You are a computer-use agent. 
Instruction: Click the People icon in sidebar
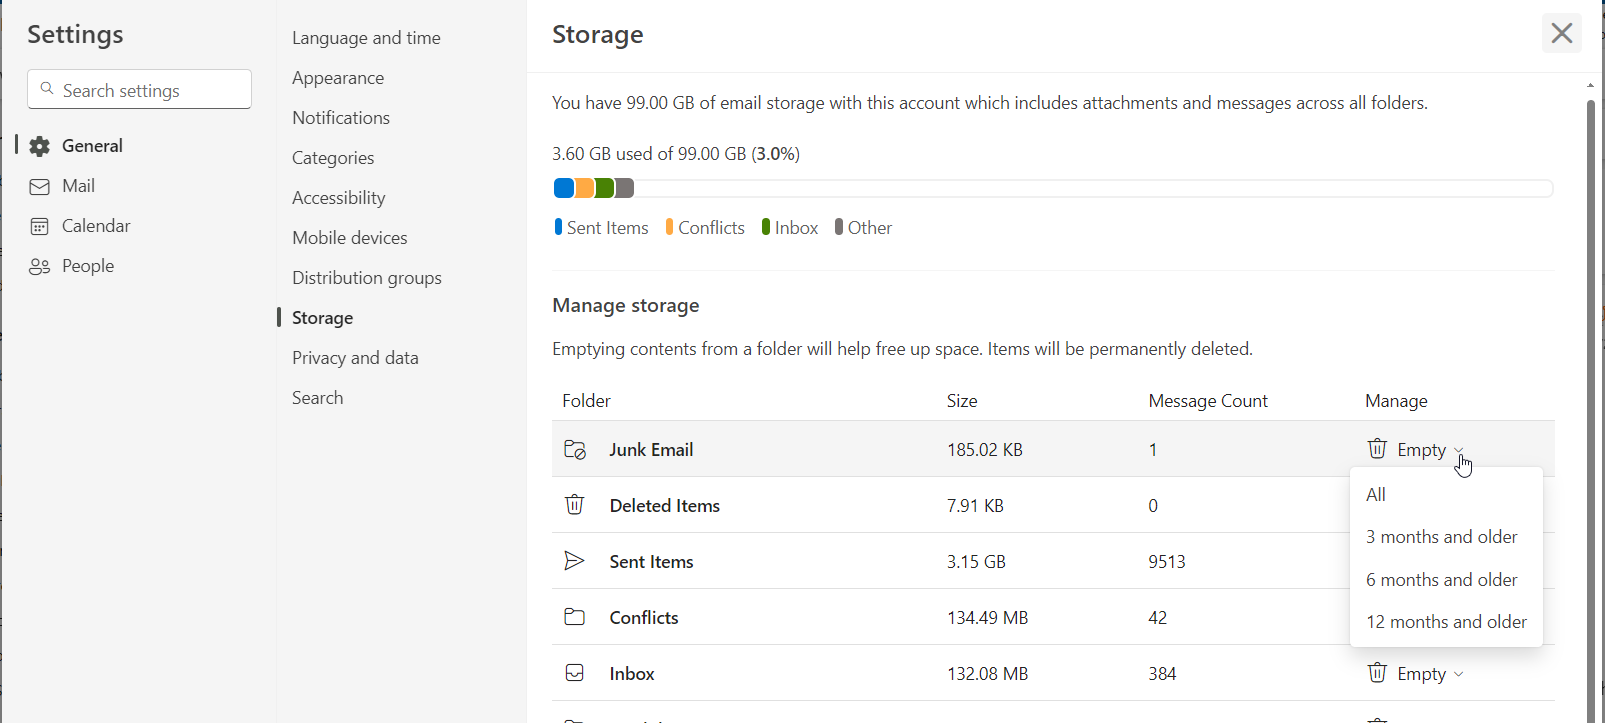coord(40,267)
